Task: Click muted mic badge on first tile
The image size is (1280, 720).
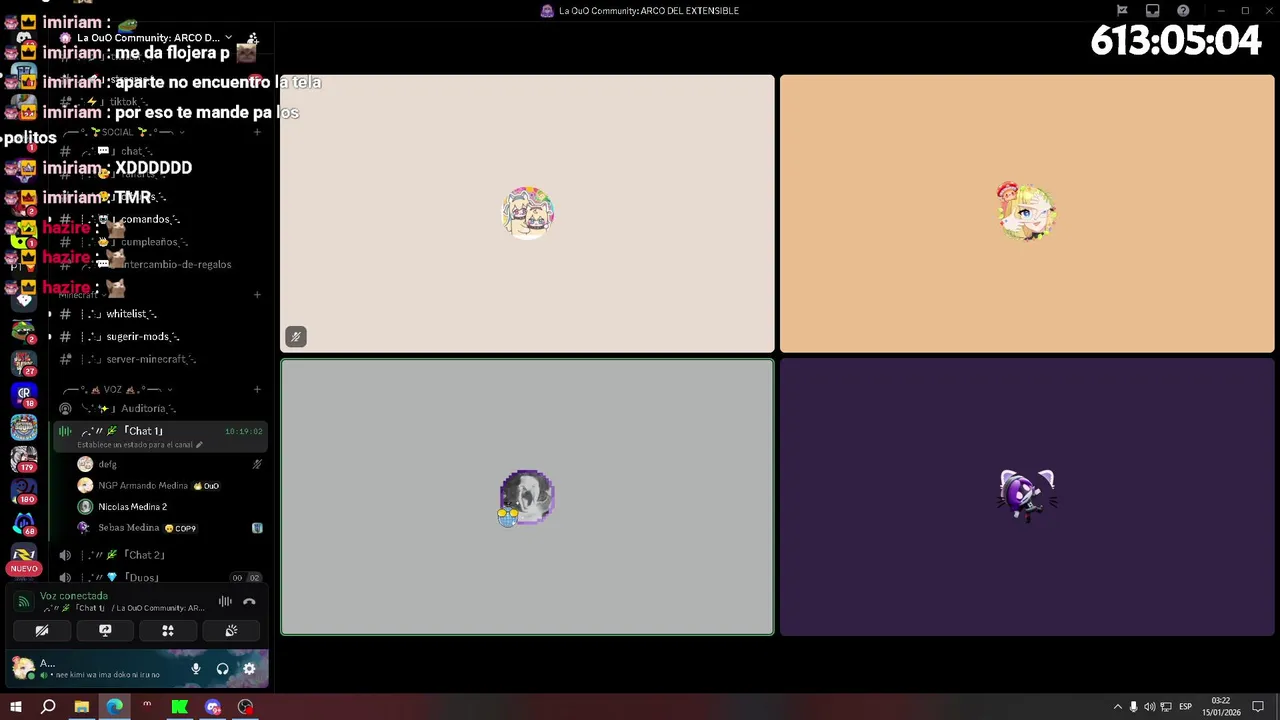Action: point(295,337)
